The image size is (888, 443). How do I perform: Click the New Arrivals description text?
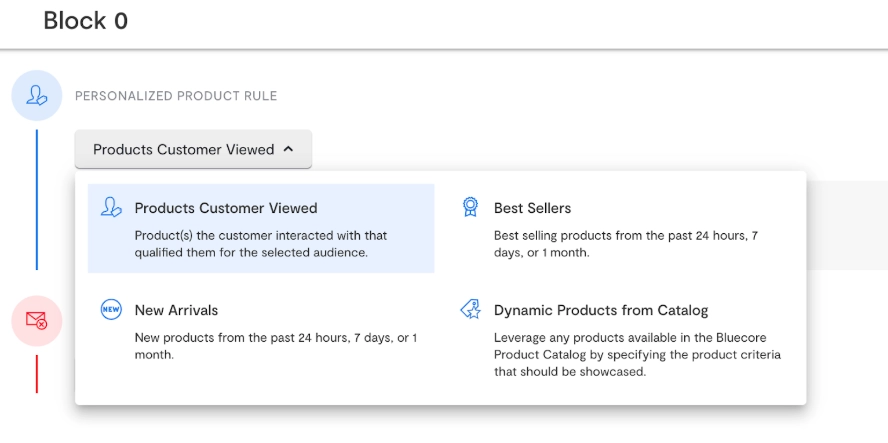(275, 346)
